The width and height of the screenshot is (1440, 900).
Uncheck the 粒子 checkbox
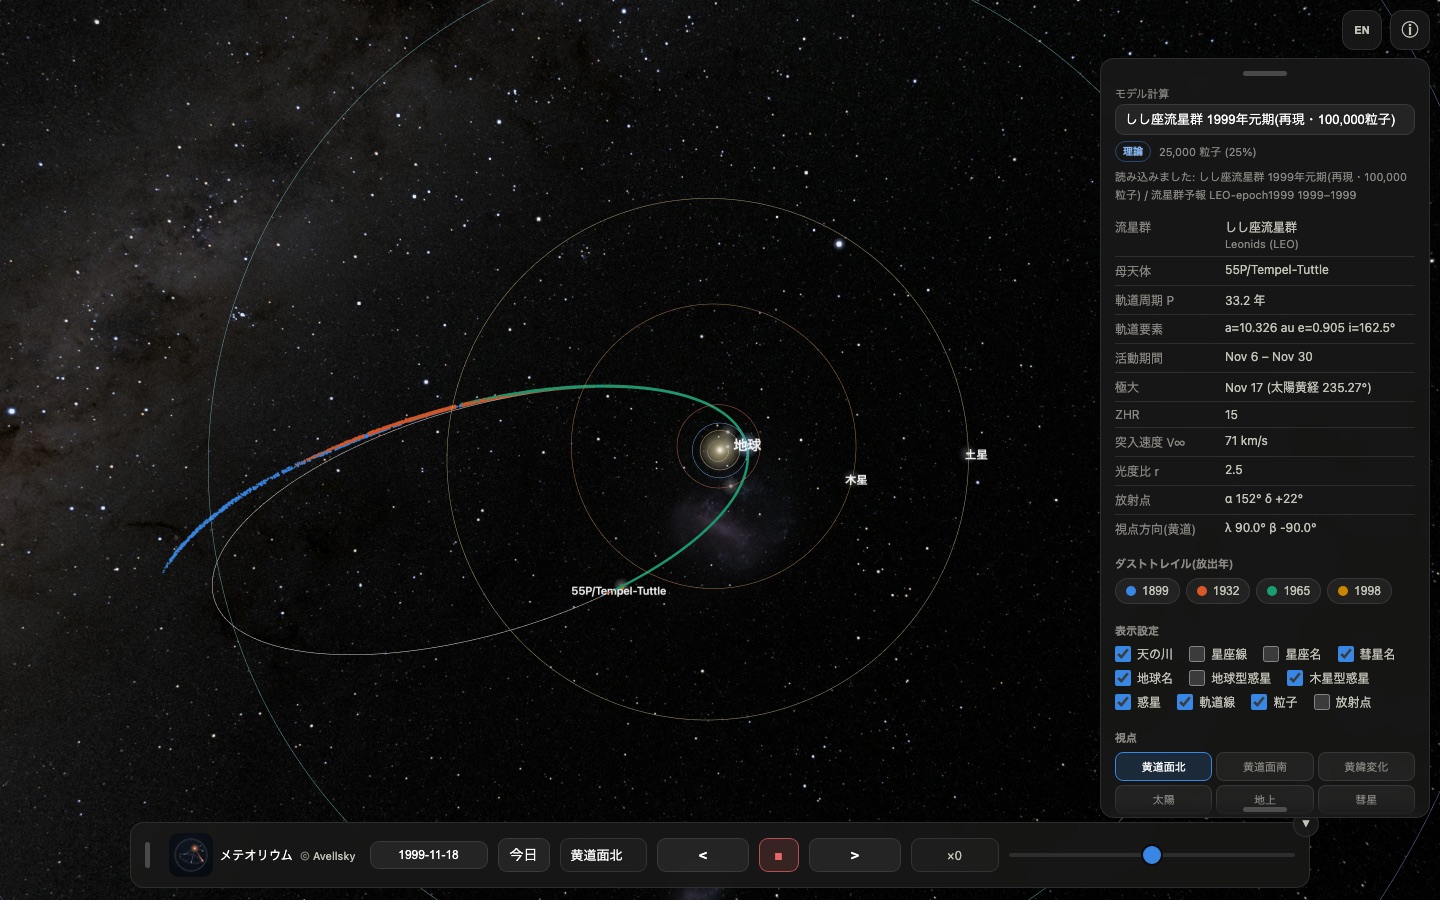pyautogui.click(x=1259, y=702)
